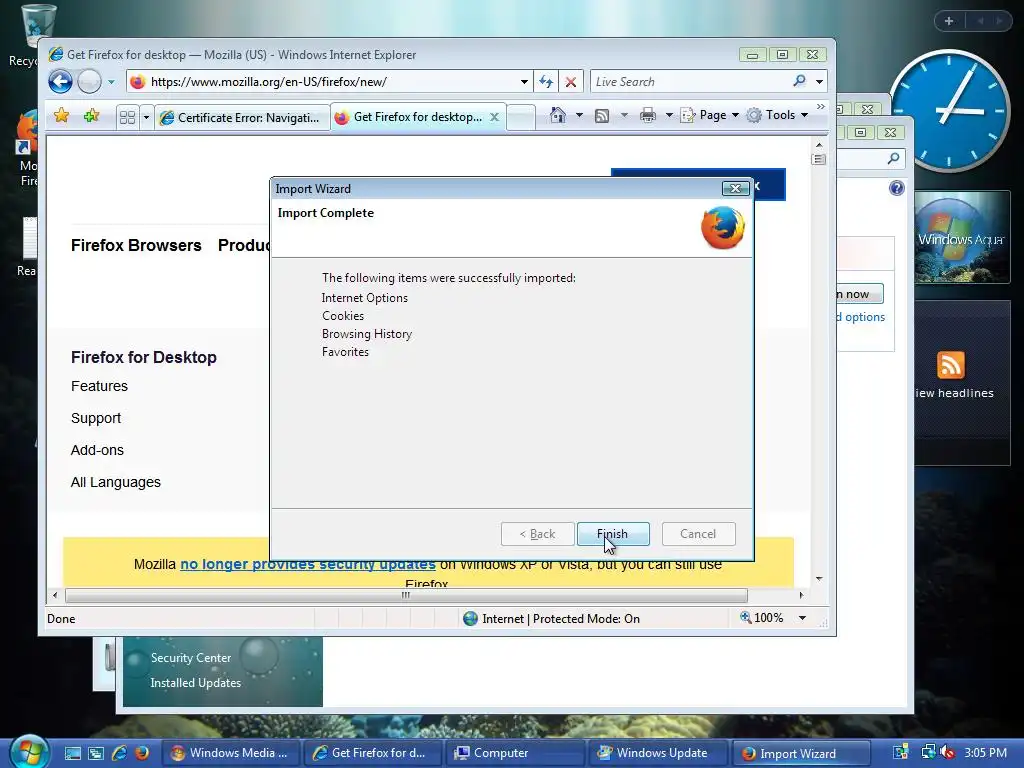Click the help icon in Windows Update window

point(897,188)
